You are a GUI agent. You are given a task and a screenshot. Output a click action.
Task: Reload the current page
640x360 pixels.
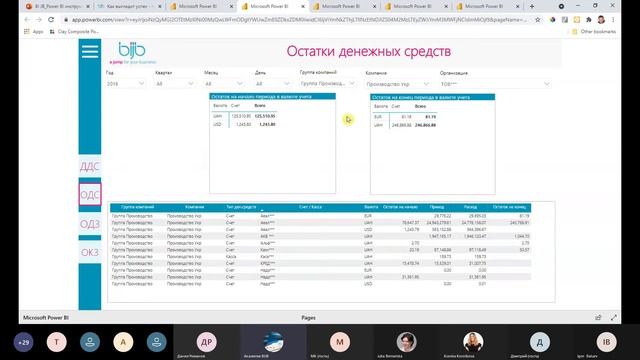pyautogui.click(x=51, y=20)
